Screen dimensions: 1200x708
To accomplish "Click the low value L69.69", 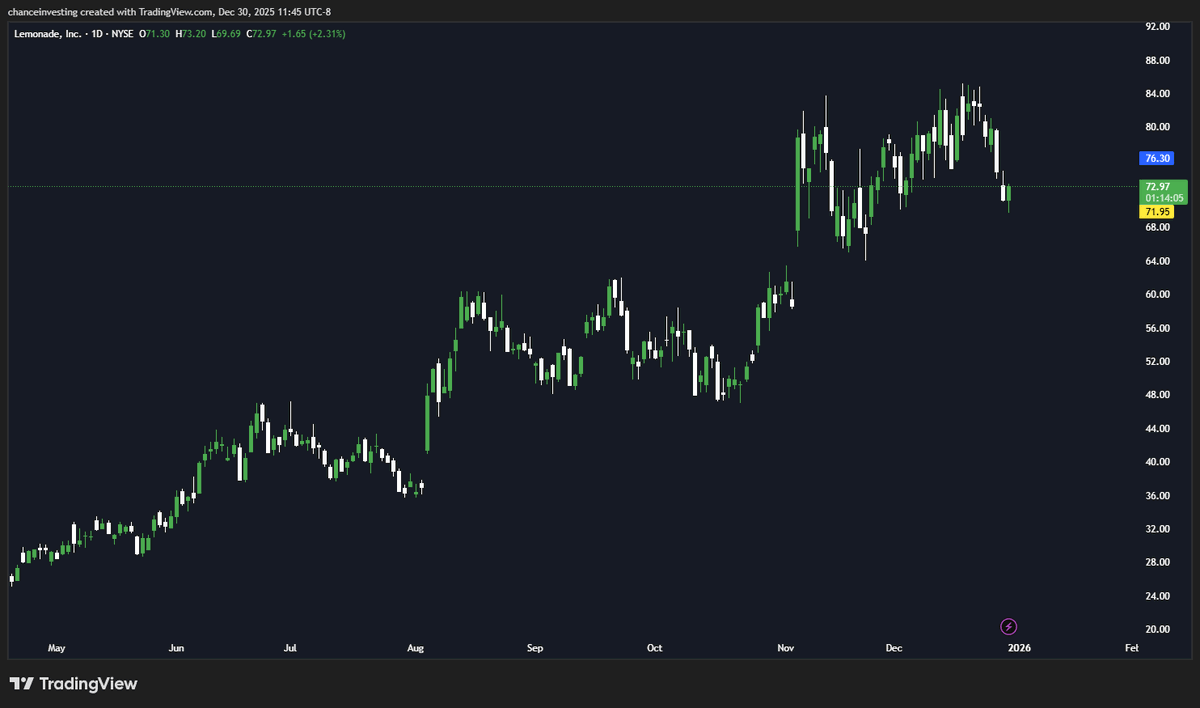I will [x=226, y=33].
